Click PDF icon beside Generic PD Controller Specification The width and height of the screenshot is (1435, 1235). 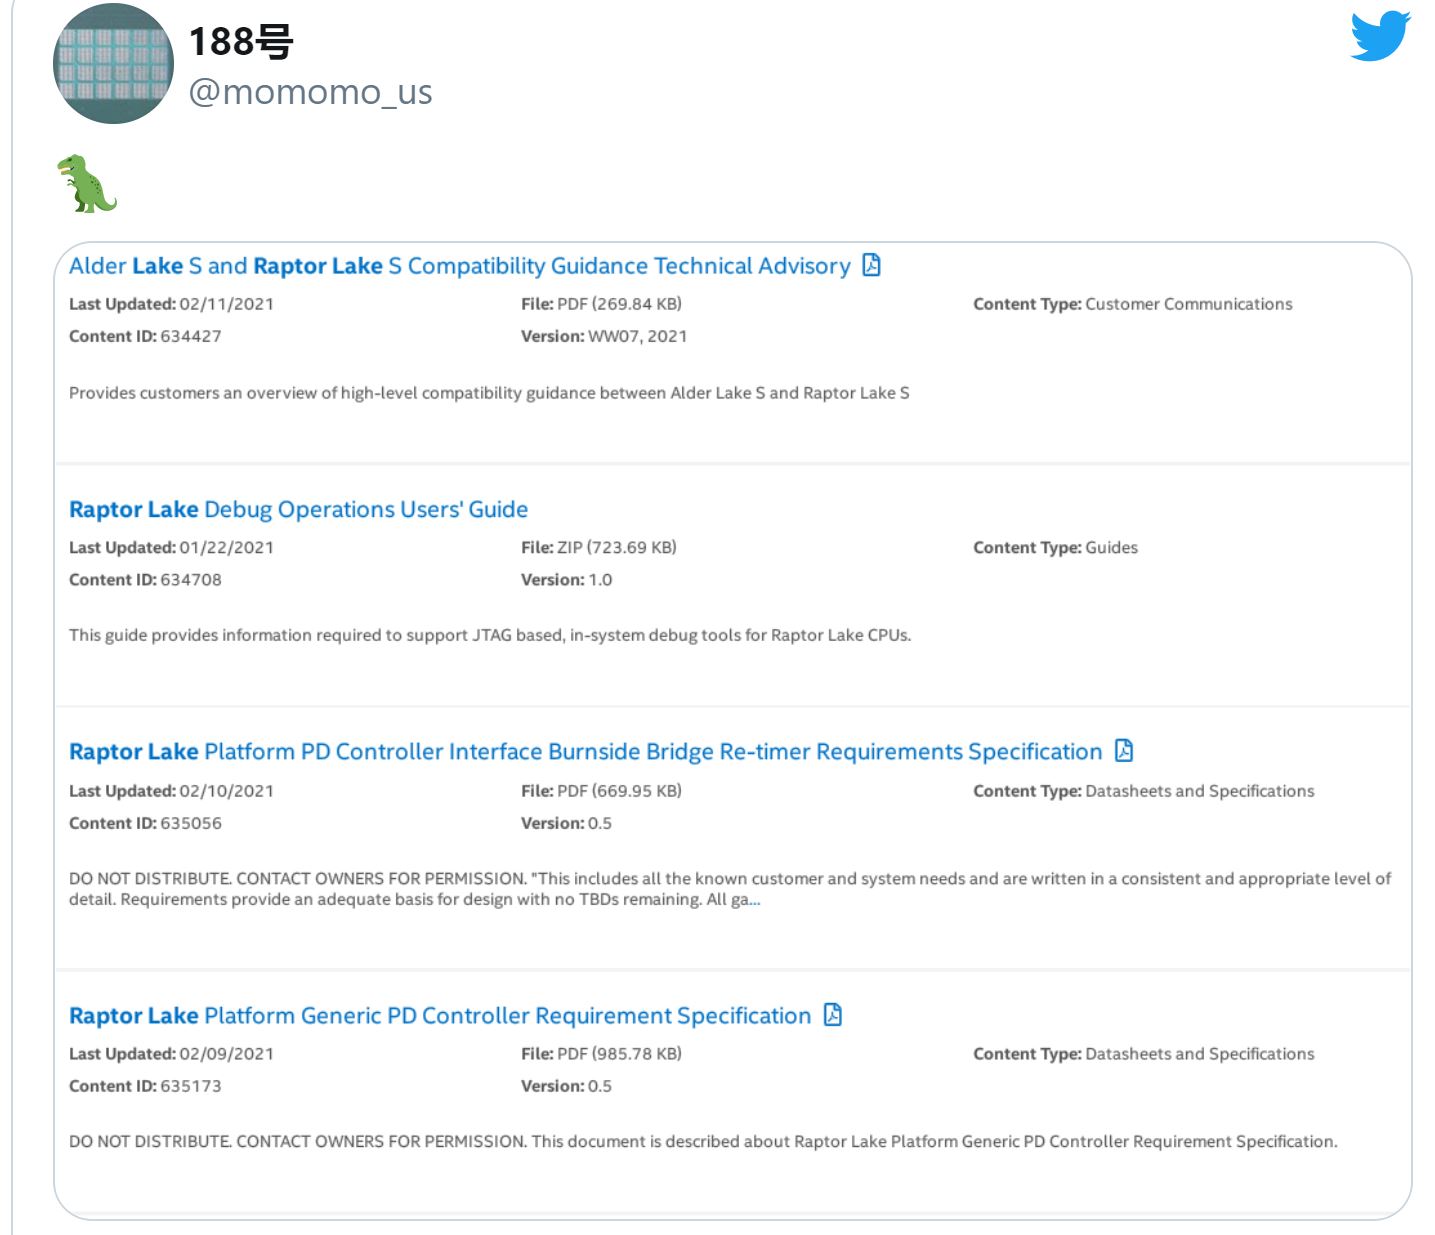833,1015
